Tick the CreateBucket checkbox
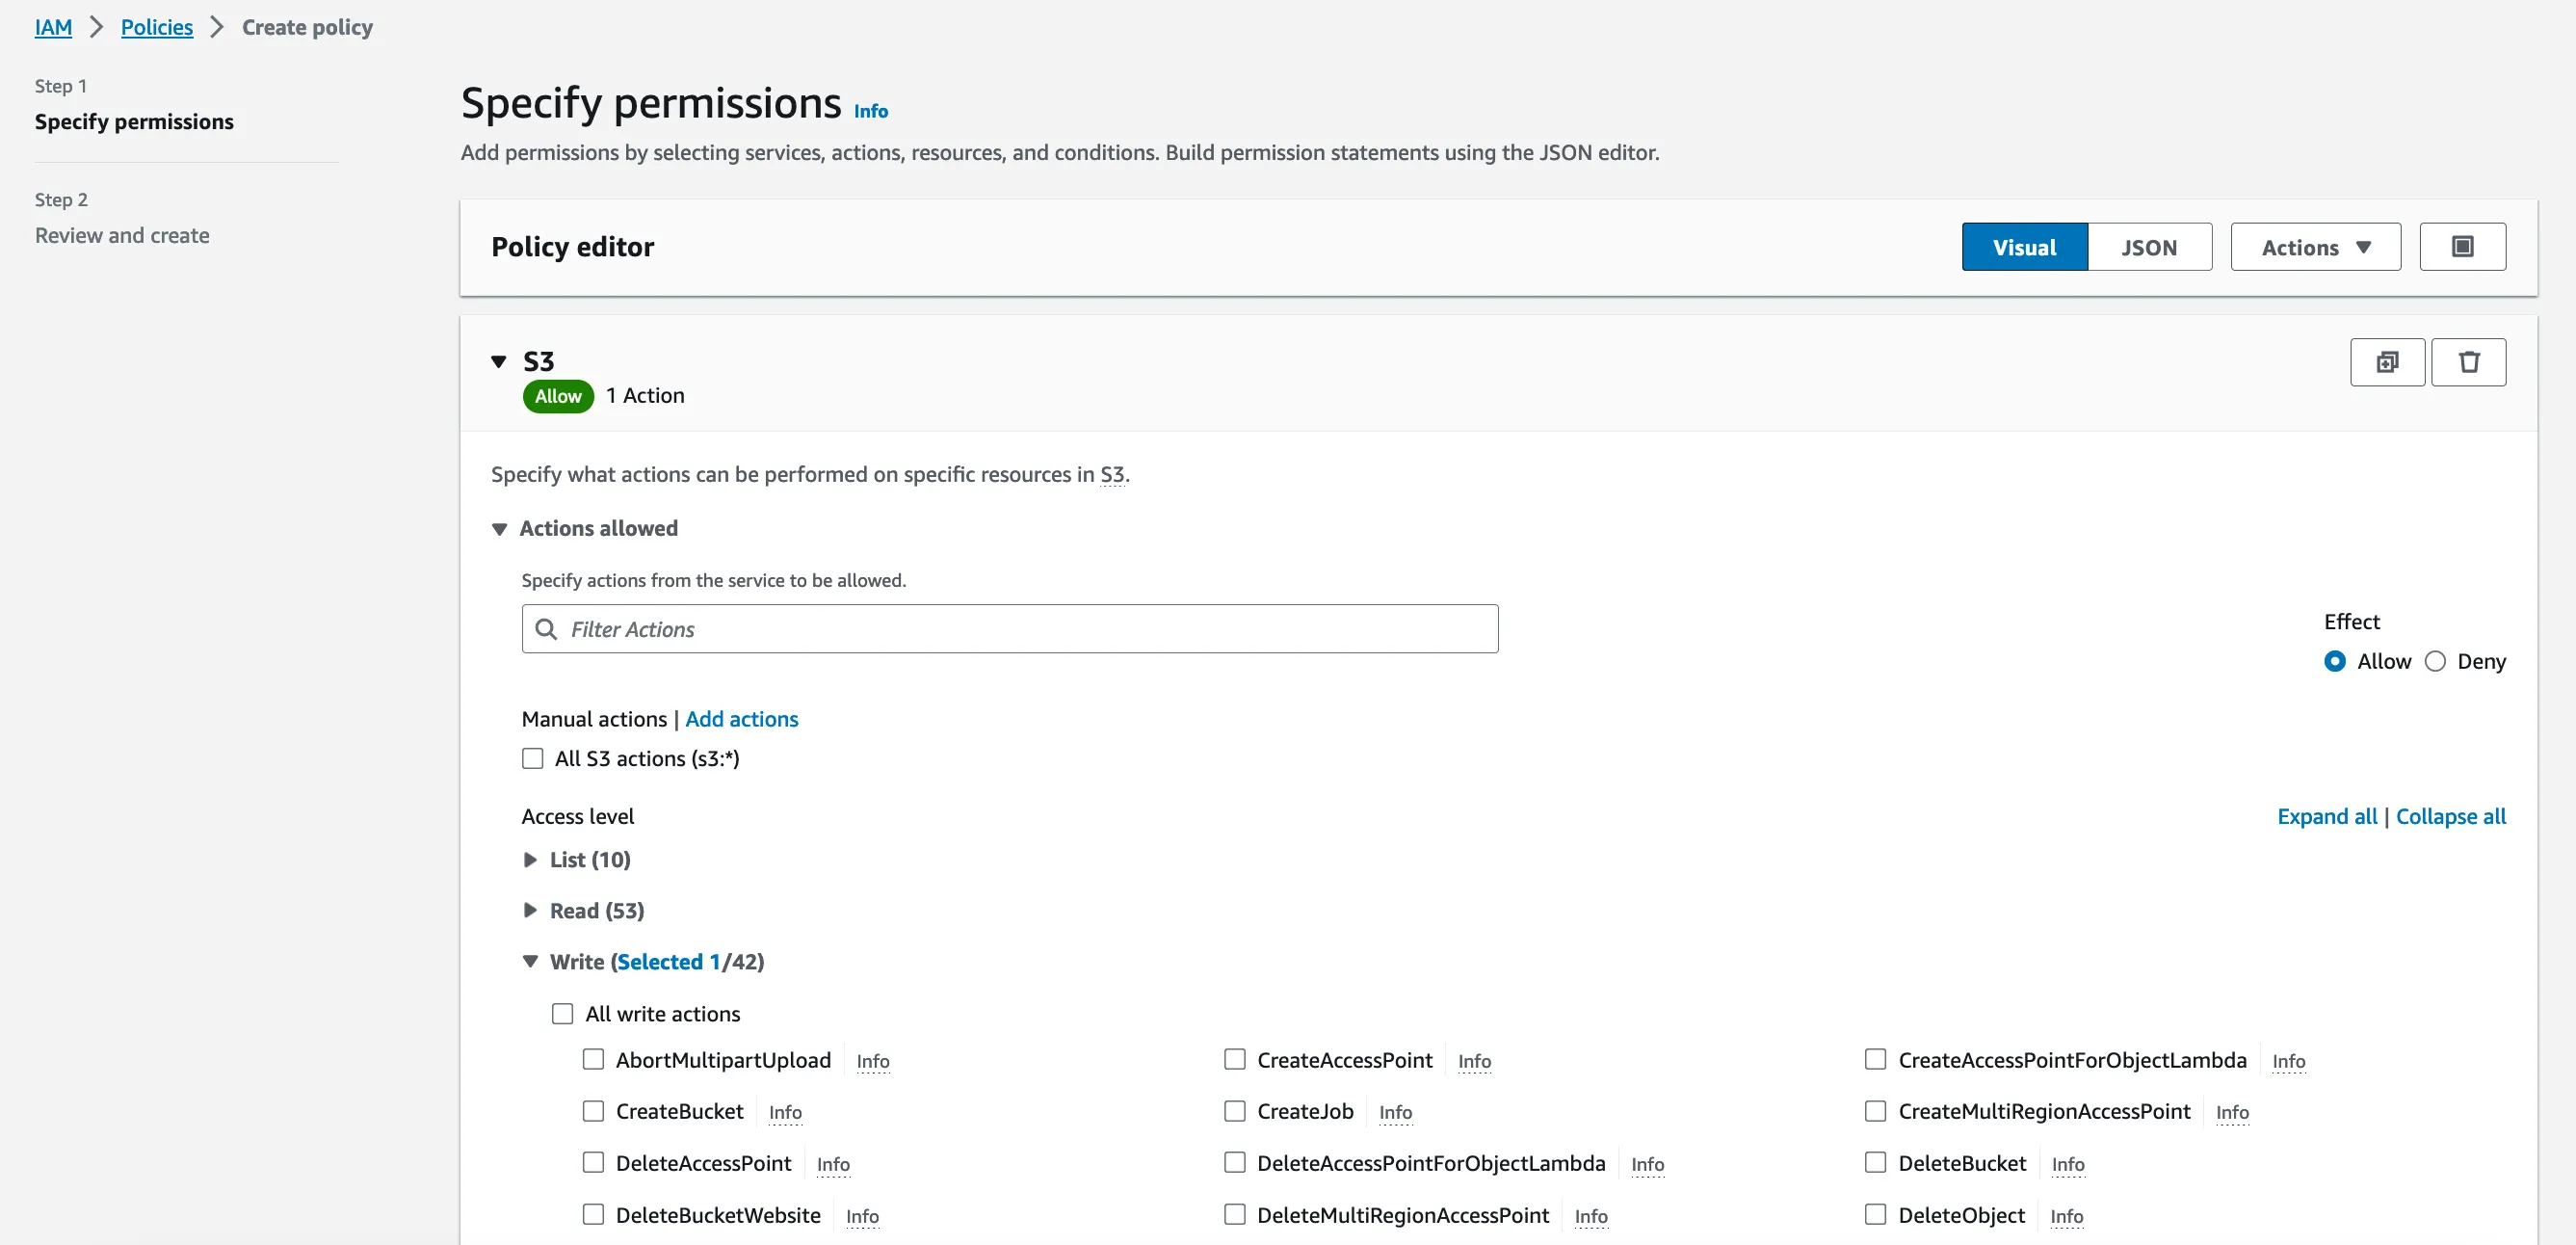 pyautogui.click(x=594, y=1112)
